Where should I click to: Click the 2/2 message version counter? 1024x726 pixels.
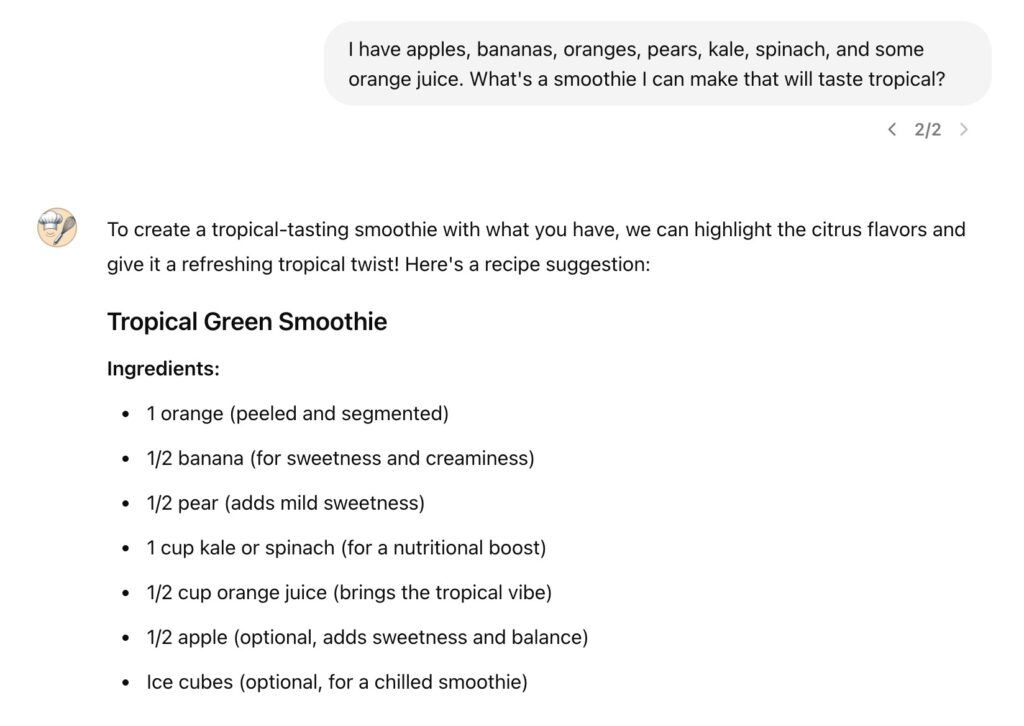pyautogui.click(x=928, y=130)
